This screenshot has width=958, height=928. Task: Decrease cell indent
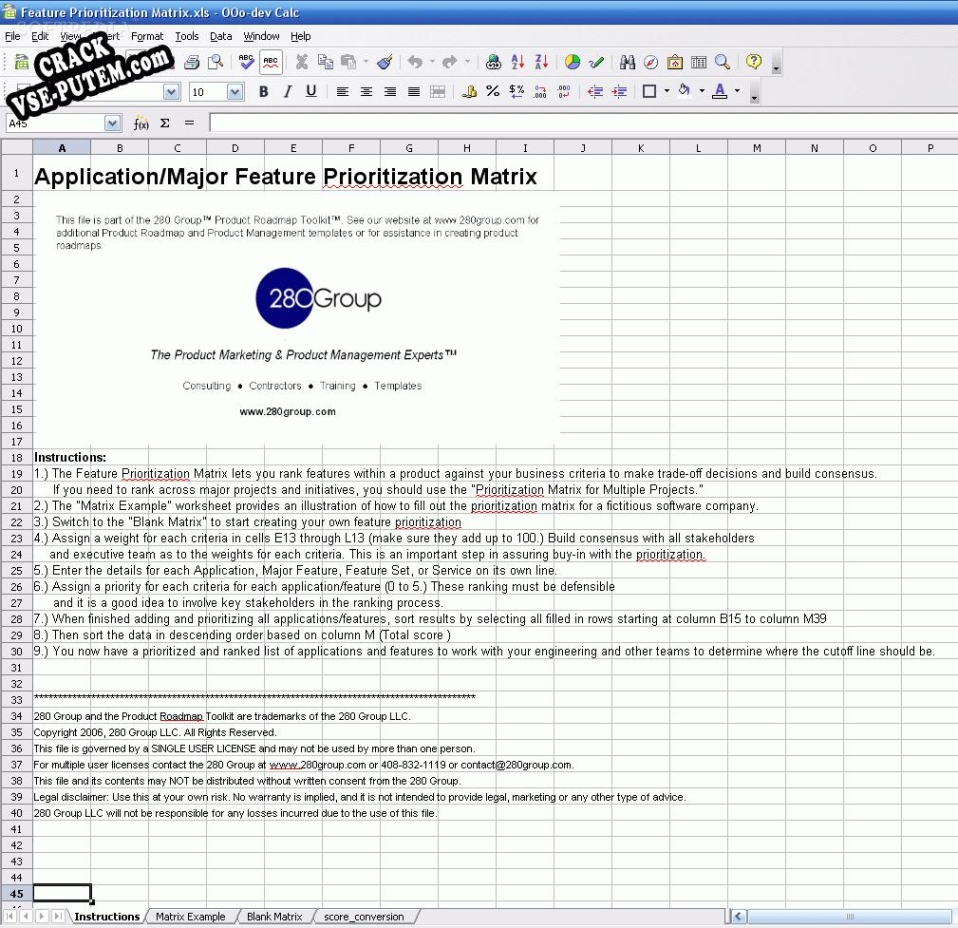pos(595,91)
